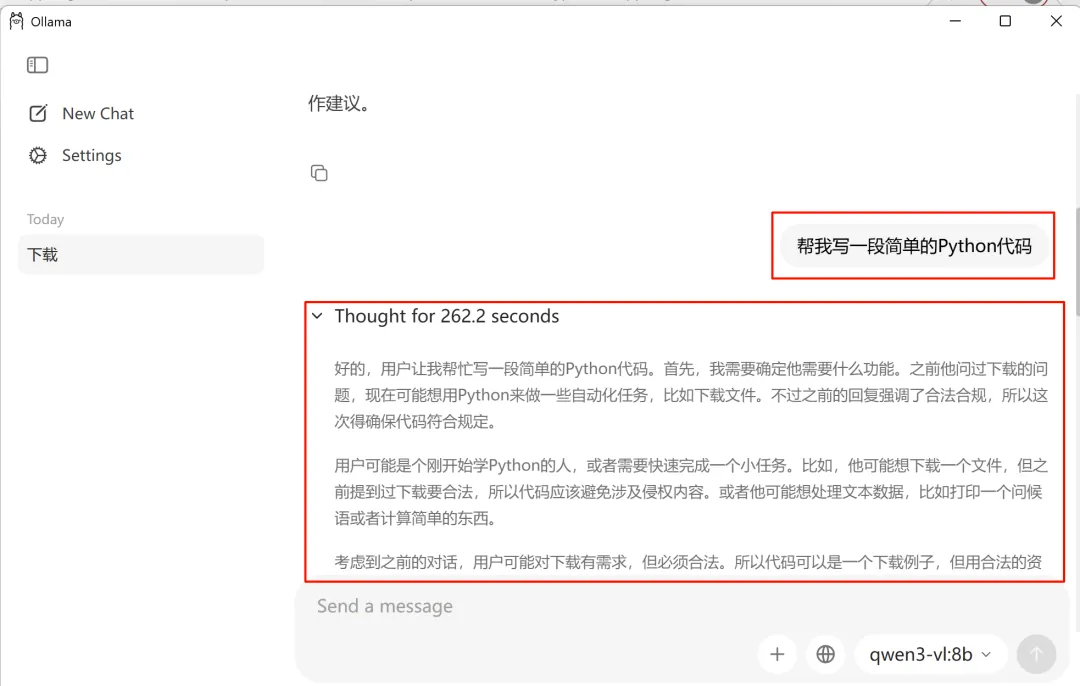This screenshot has height=686, width=1080.
Task: Open the Settings label
Action: pyautogui.click(x=92, y=156)
